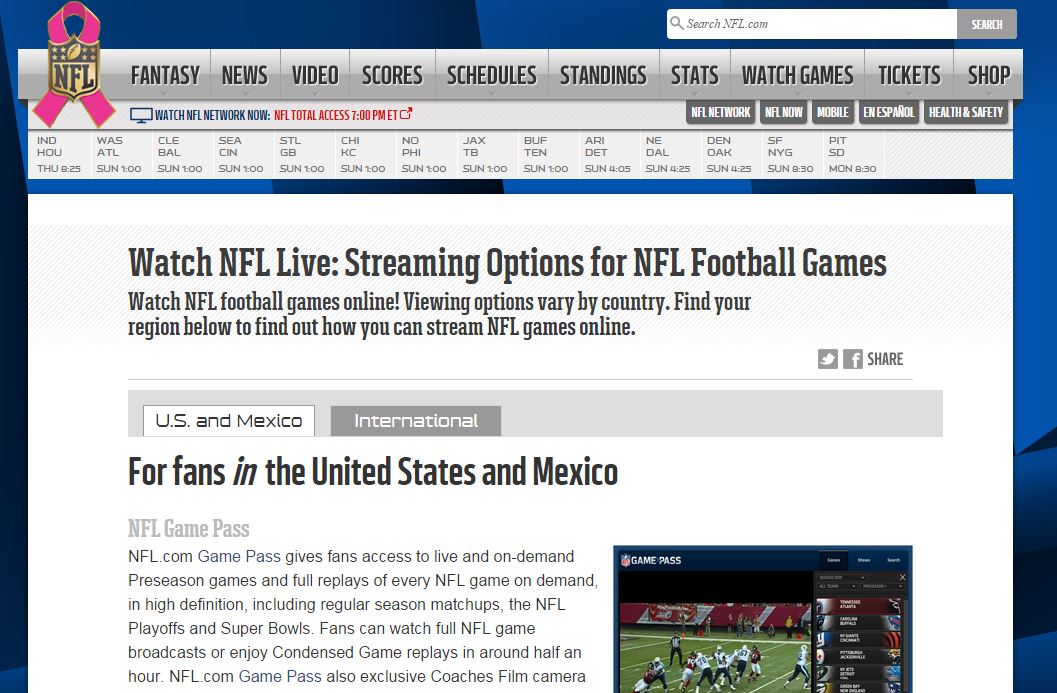Click the NFL shield logo
The width and height of the screenshot is (1057, 693).
click(x=73, y=65)
